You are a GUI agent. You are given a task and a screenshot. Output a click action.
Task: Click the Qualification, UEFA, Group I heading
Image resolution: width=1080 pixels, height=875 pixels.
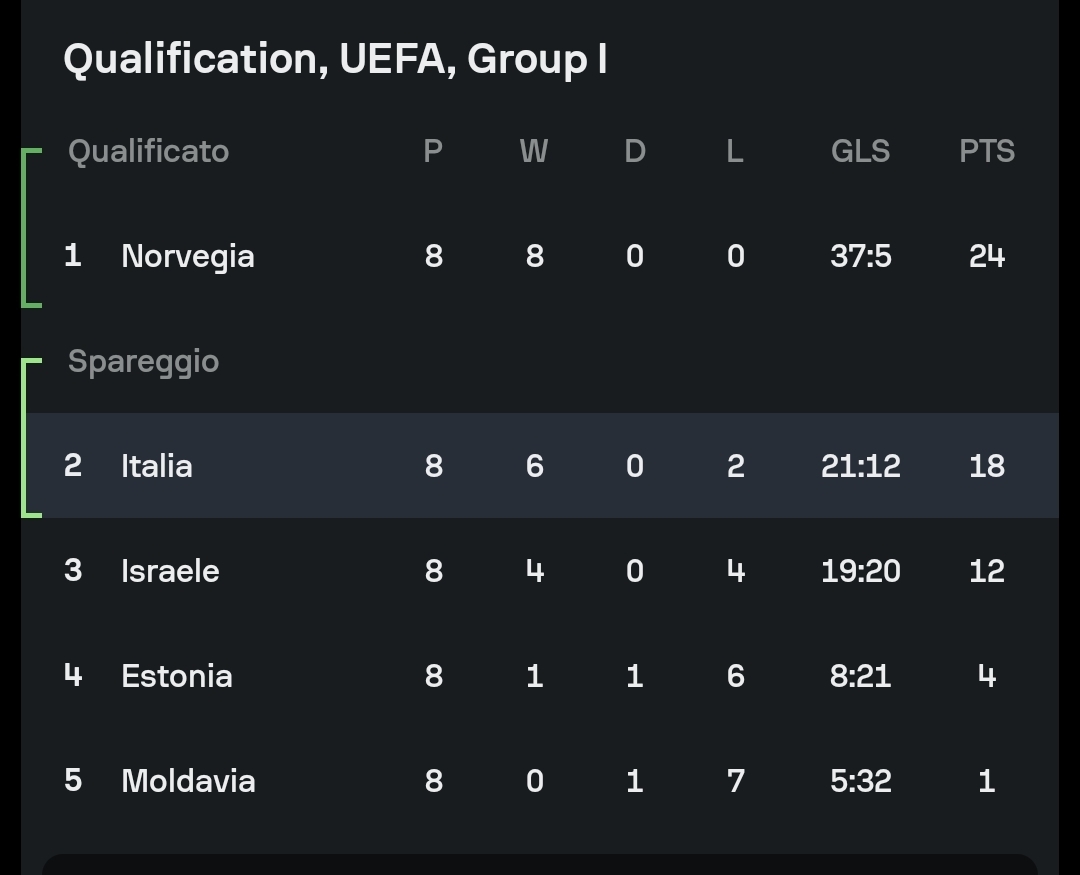click(335, 59)
